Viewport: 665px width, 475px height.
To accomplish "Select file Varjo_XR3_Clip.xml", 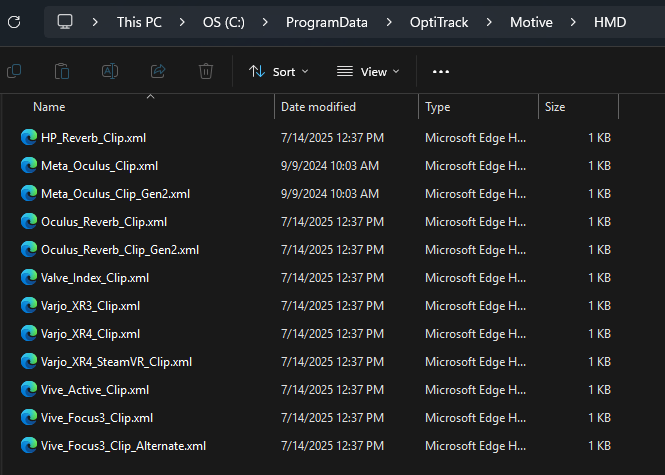I will tap(90, 306).
